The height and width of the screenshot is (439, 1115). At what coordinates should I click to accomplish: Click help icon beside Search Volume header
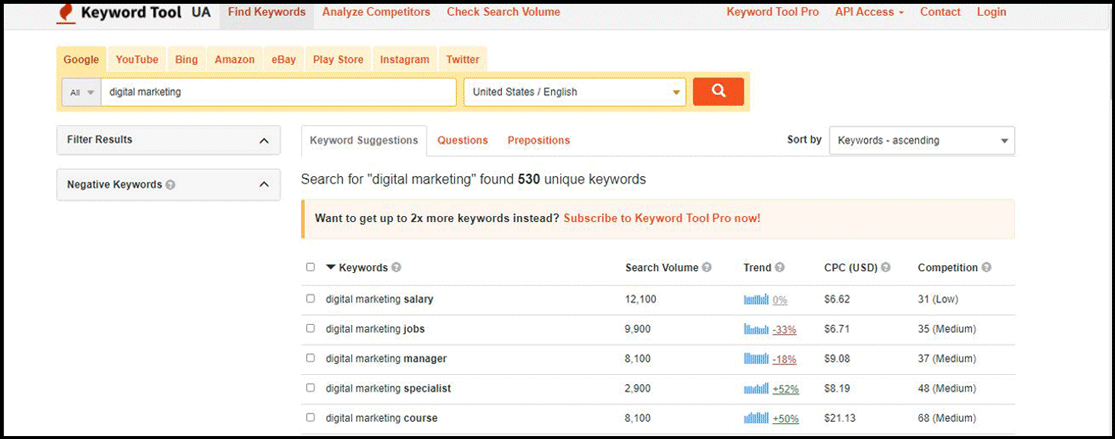[x=707, y=268]
